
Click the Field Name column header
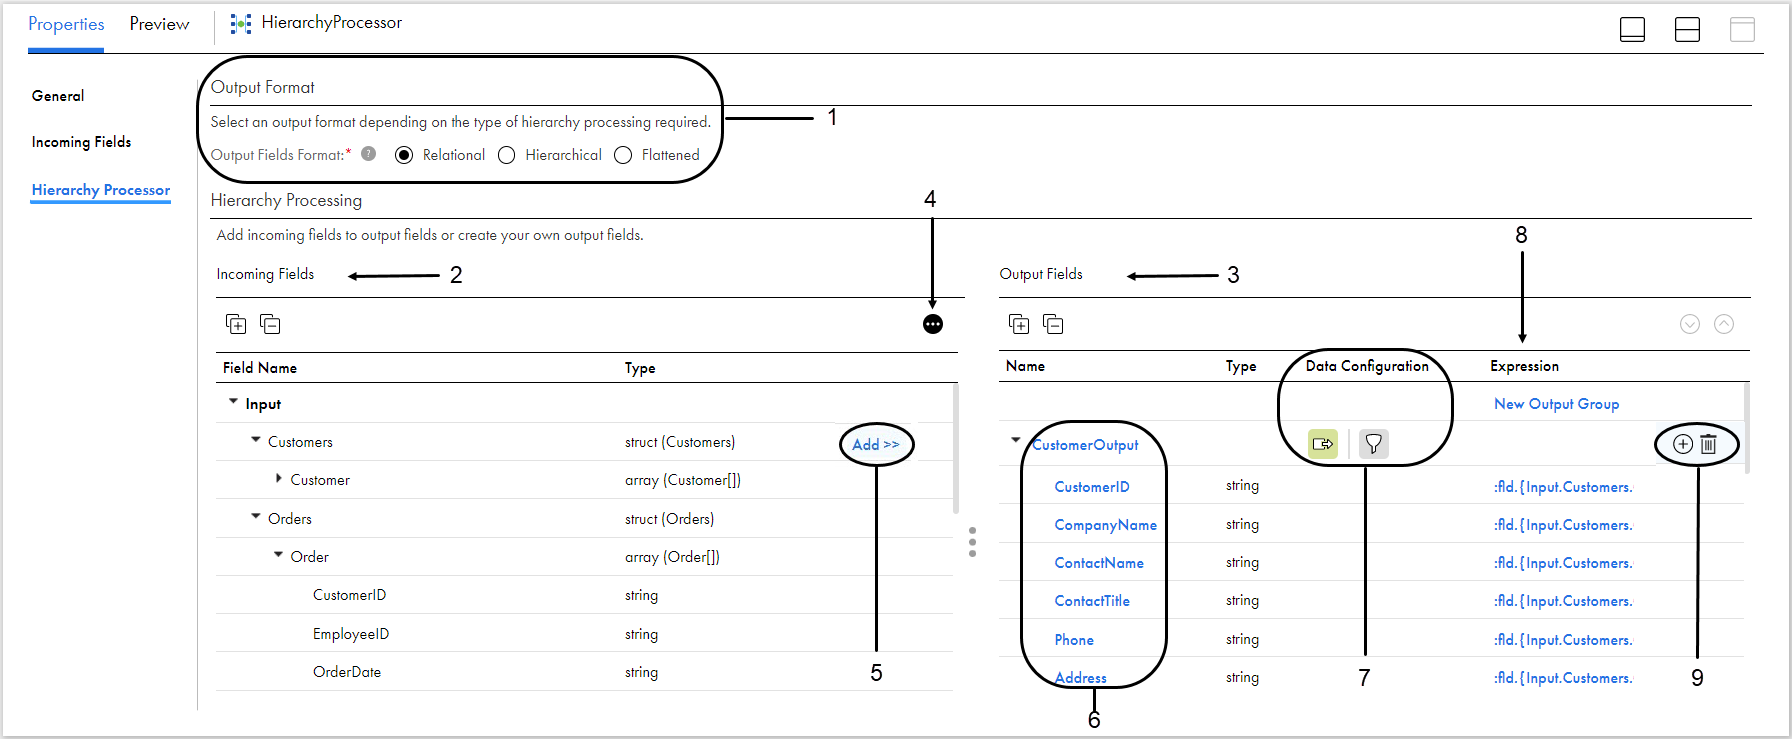coord(260,368)
